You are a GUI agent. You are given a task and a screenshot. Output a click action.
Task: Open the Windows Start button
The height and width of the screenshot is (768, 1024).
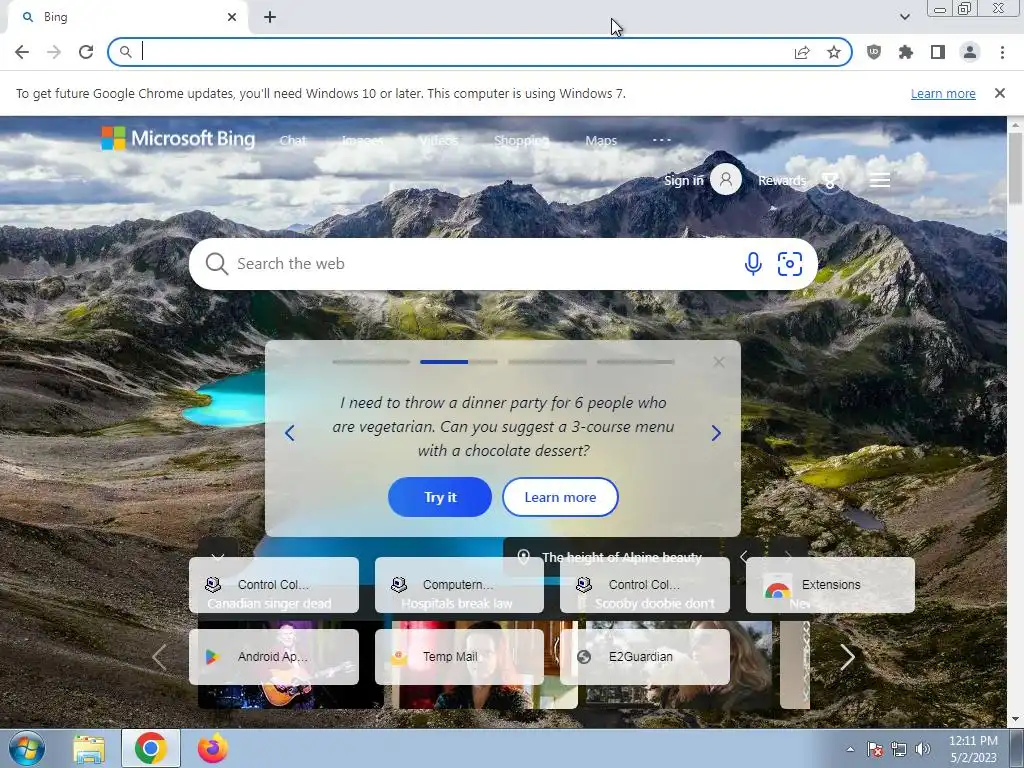(x=27, y=748)
